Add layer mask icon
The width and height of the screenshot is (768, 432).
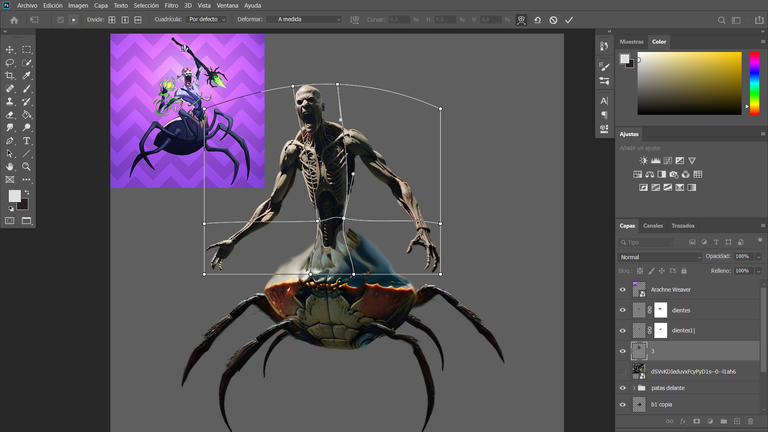(x=696, y=421)
